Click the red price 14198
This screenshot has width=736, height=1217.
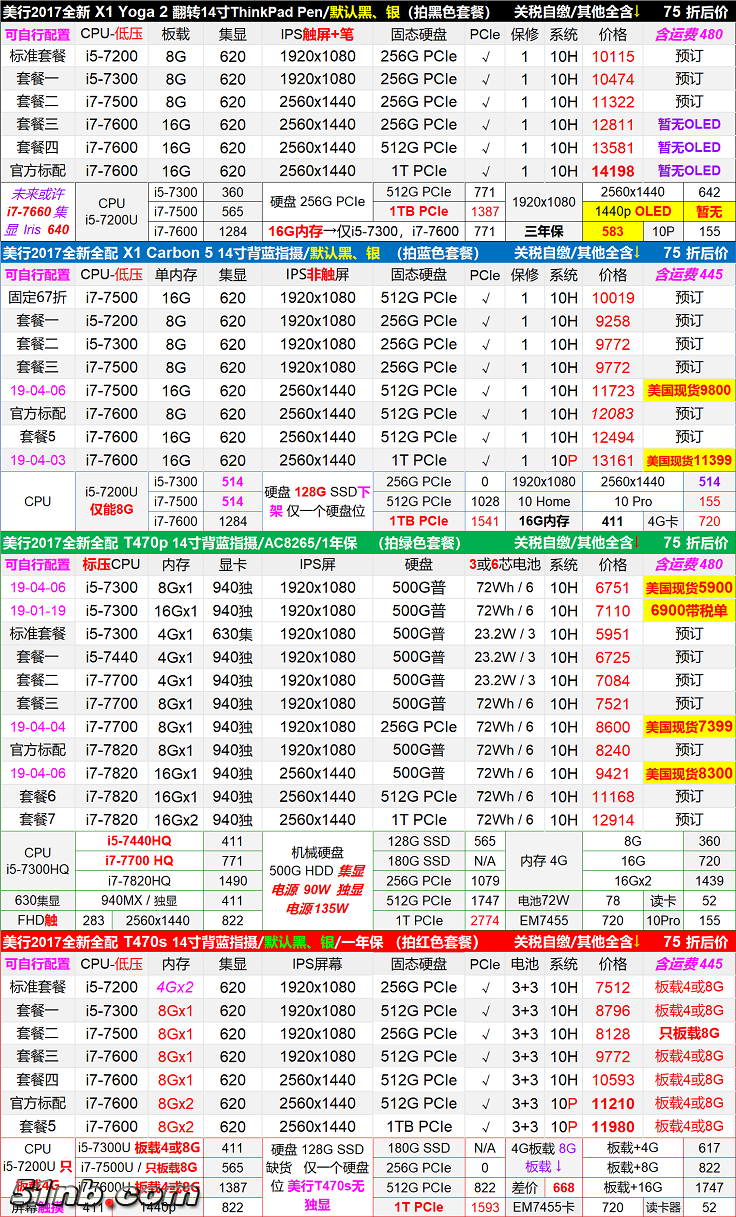point(613,171)
